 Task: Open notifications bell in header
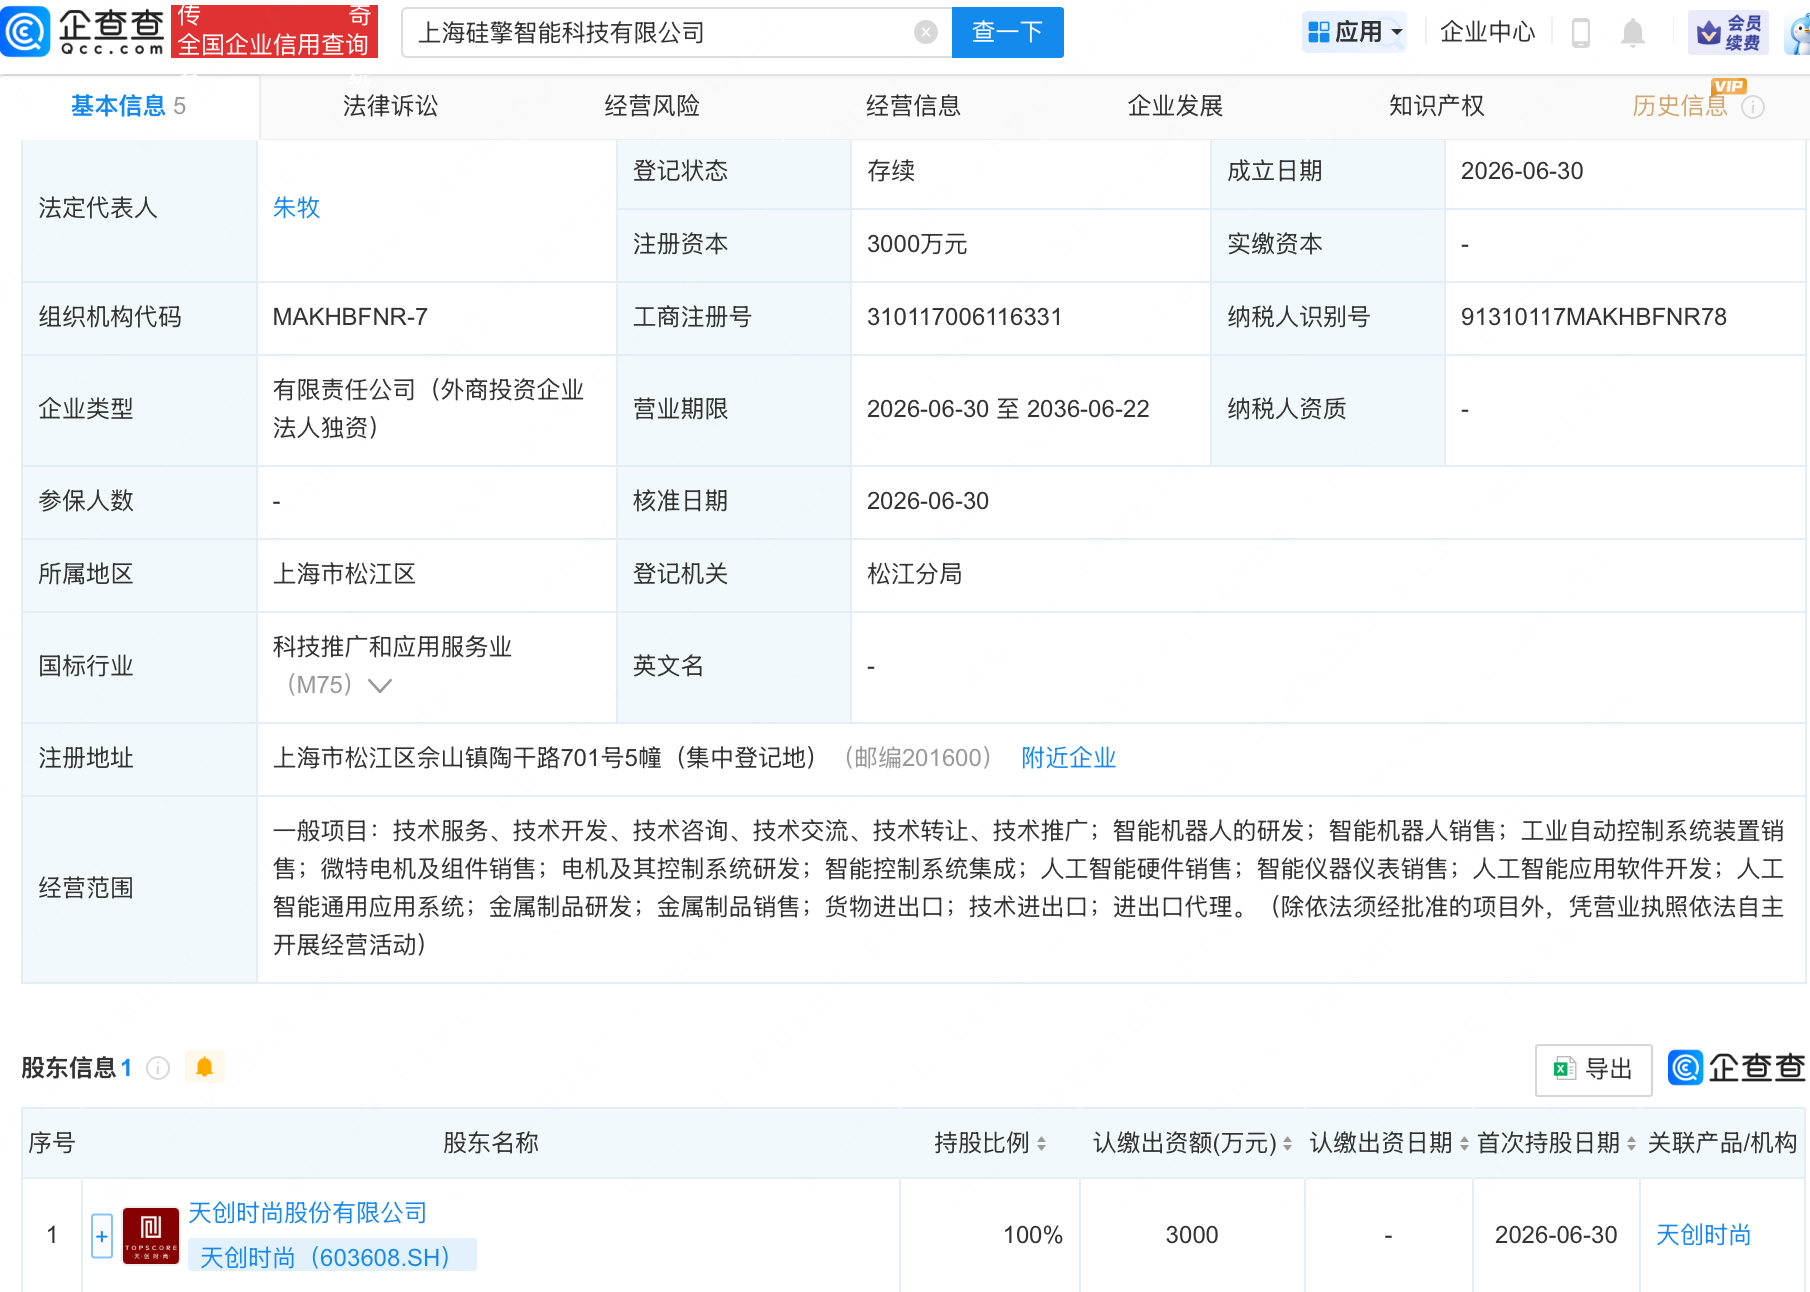tap(1633, 33)
